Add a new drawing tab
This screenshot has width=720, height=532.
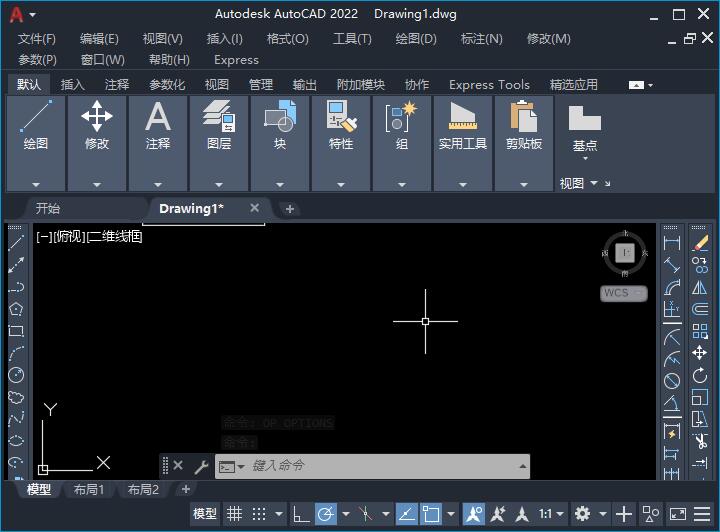pyautogui.click(x=290, y=209)
